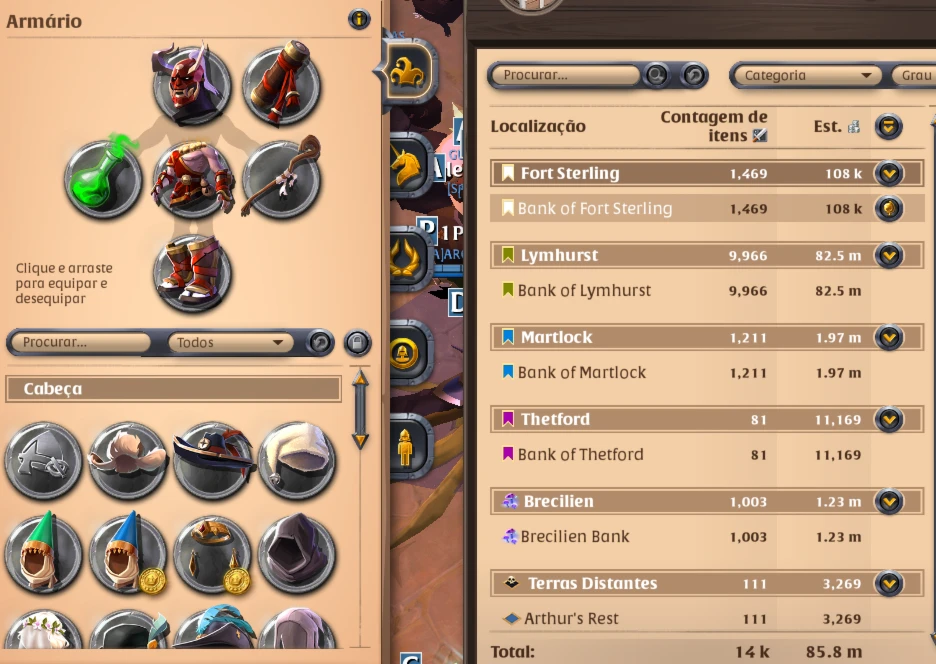This screenshot has height=664, width=936.
Task: Click the wardrobe info icon
Action: point(359,20)
